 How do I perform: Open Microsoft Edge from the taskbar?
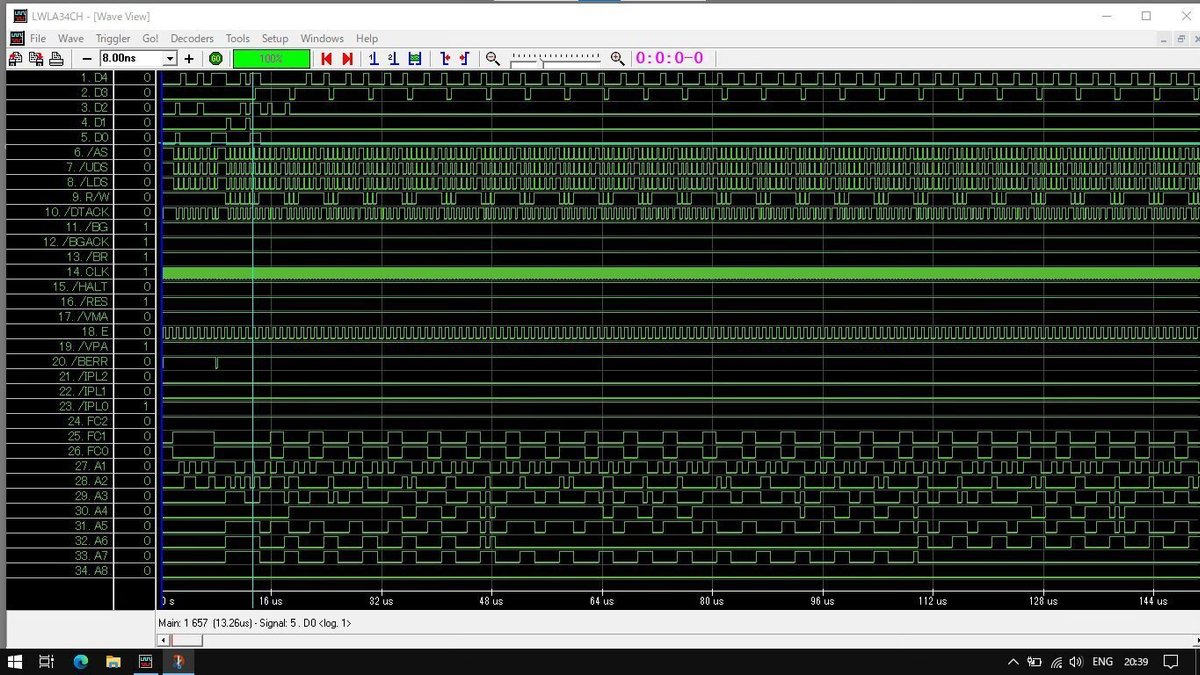(81, 662)
